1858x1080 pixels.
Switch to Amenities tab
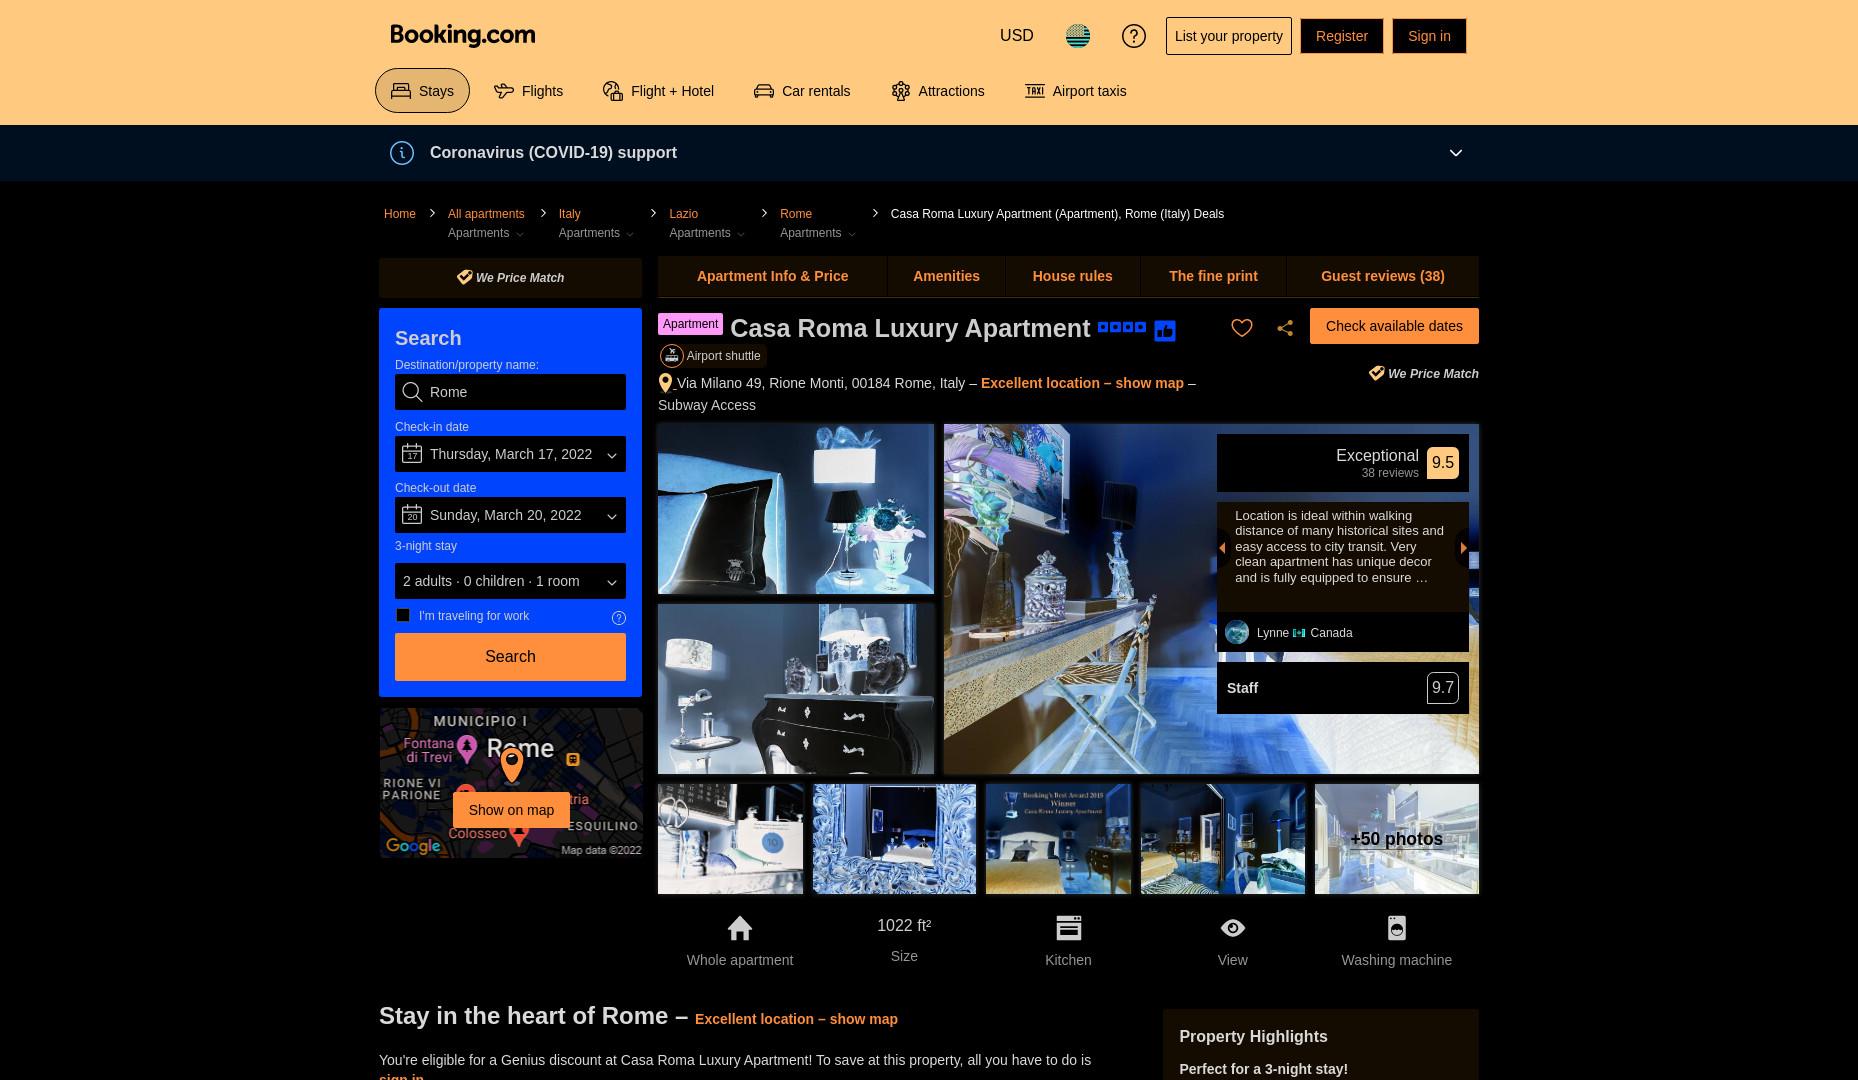946,276
